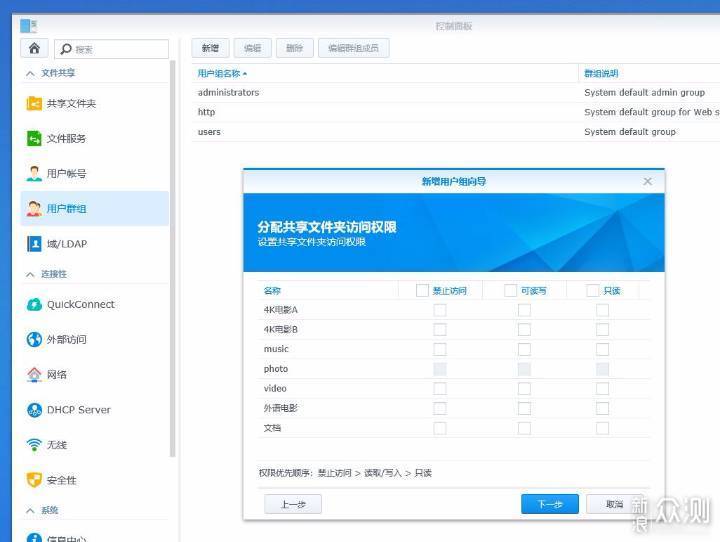Sort by 用户组名称 column header
720x542 pixels.
click(x=222, y=73)
